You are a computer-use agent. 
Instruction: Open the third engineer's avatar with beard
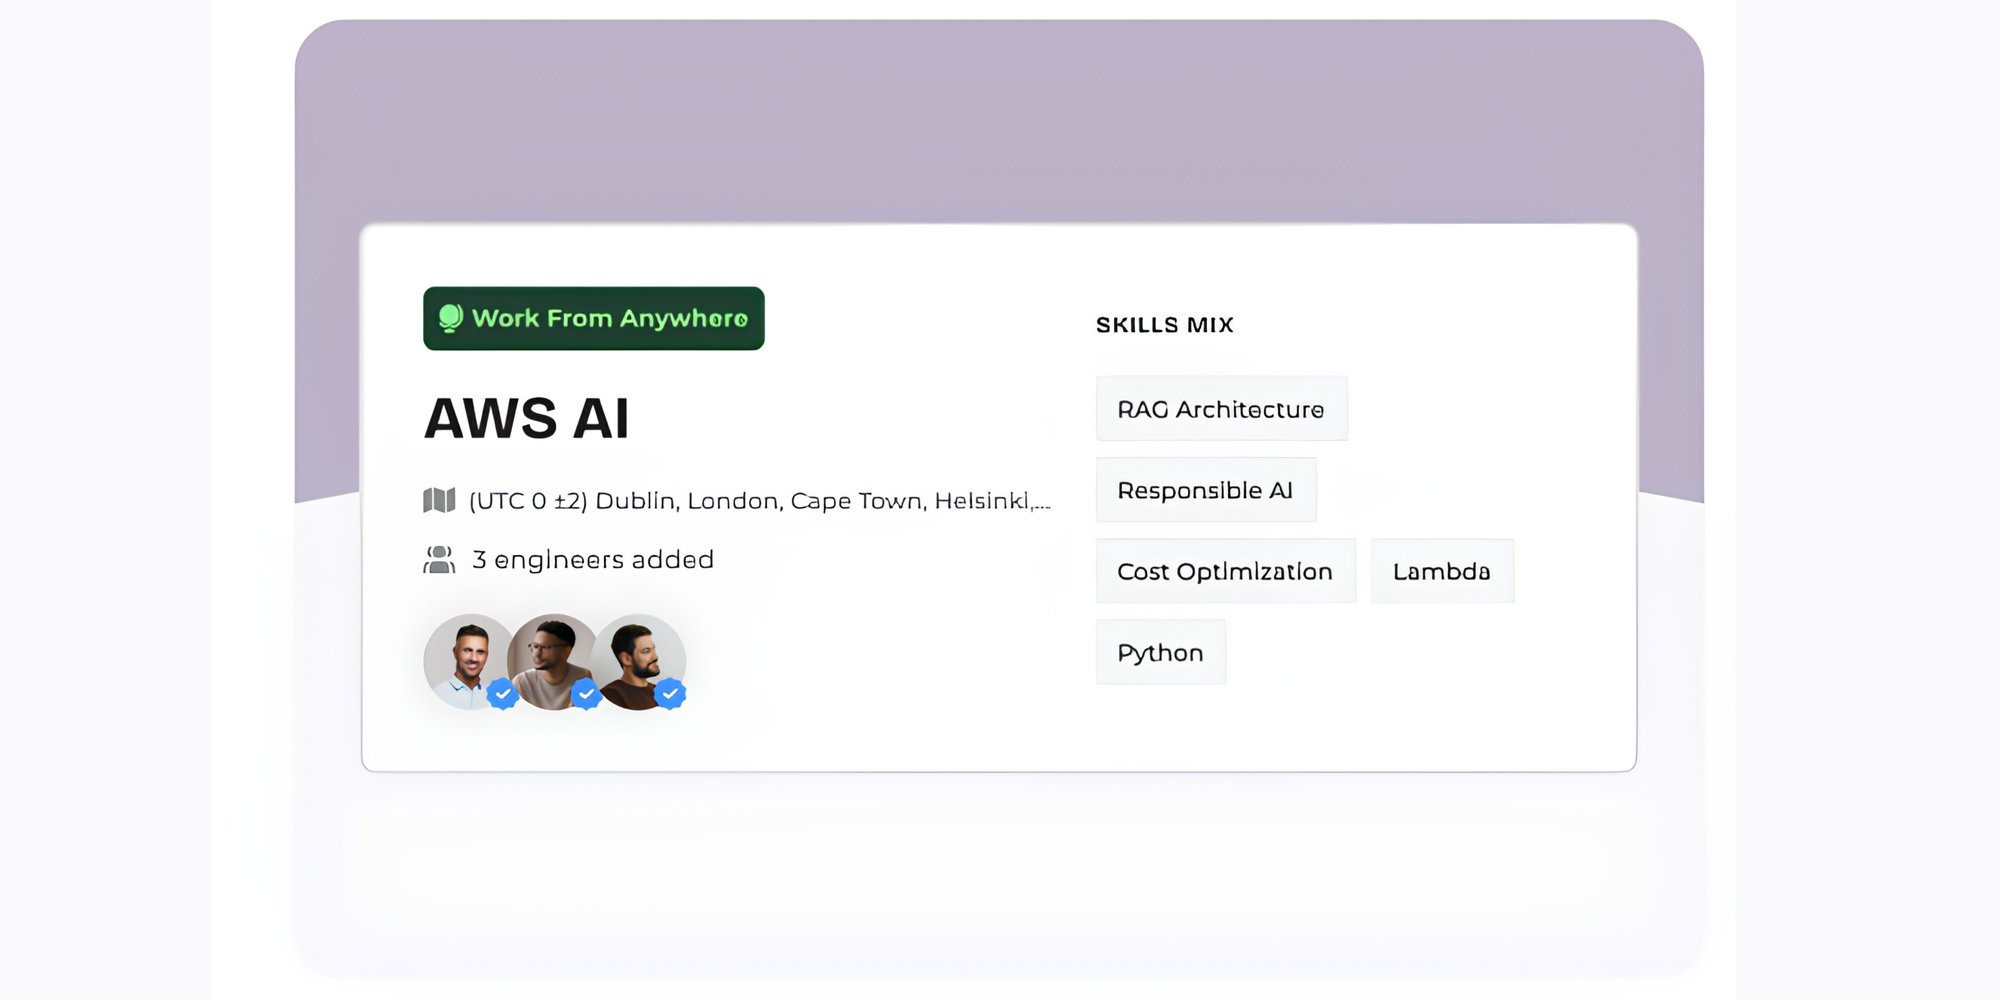[638, 661]
